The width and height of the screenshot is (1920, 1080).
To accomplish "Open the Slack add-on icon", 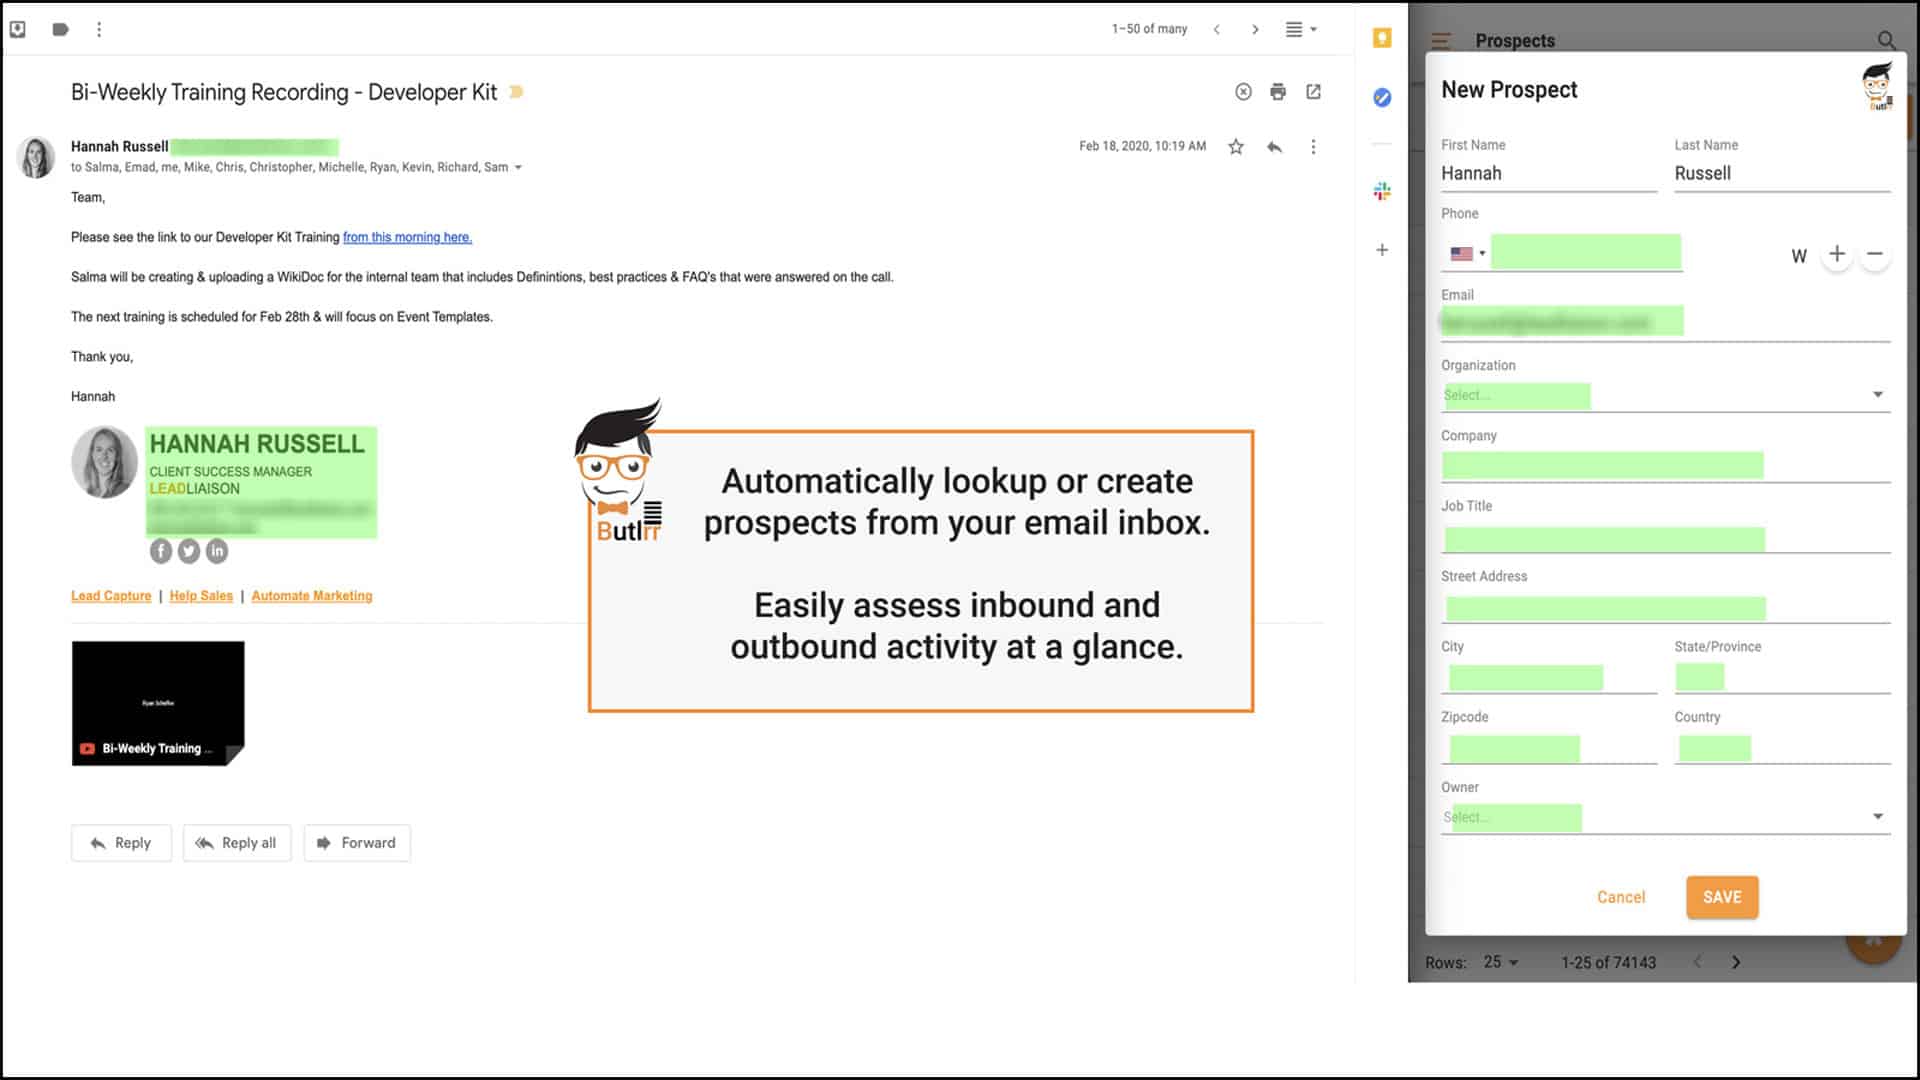I will pyautogui.click(x=1382, y=191).
